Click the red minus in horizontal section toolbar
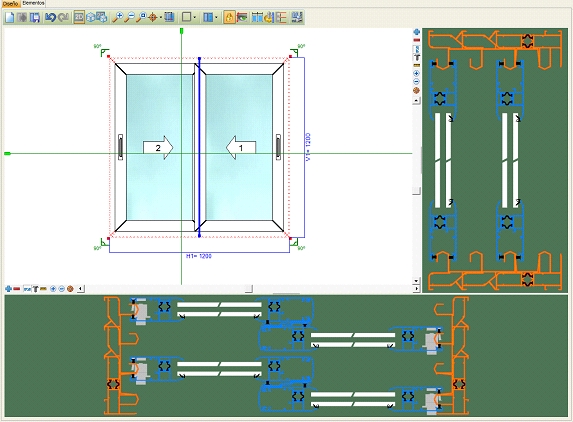The width and height of the screenshot is (573, 422). pos(16,289)
